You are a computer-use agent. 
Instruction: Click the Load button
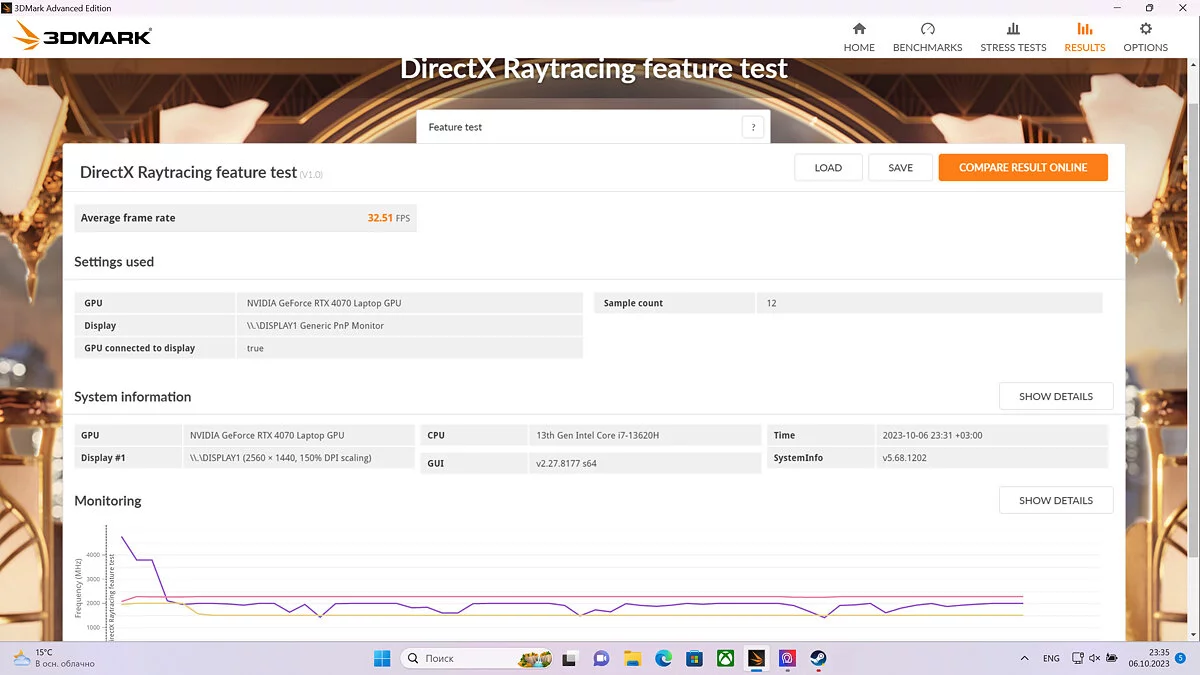point(828,168)
